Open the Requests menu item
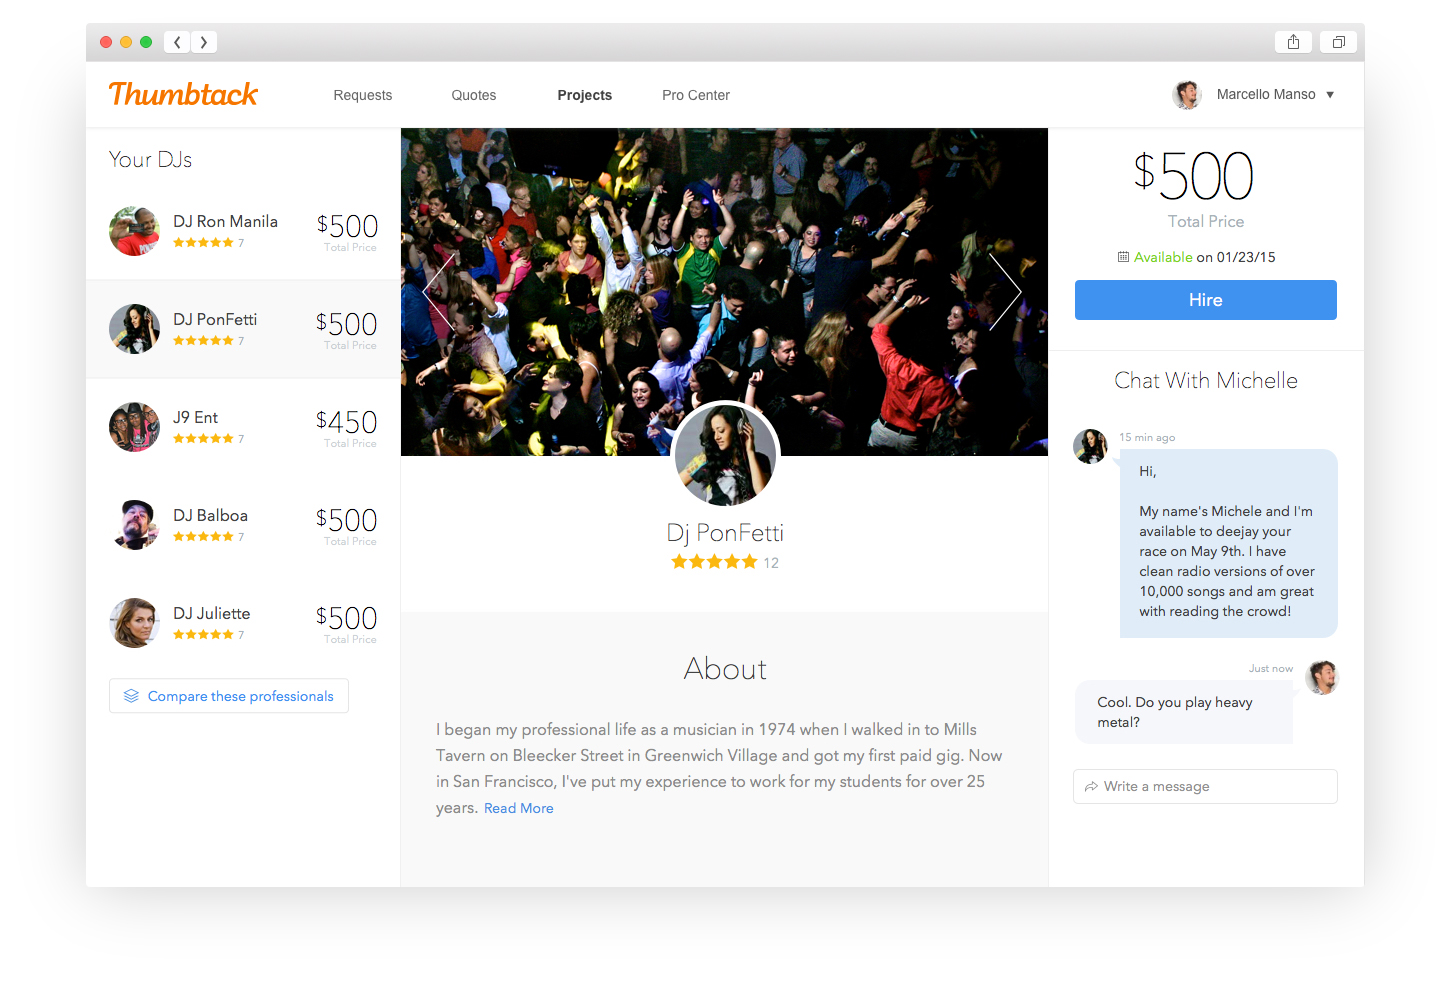This screenshot has width=1450, height=989. (363, 95)
